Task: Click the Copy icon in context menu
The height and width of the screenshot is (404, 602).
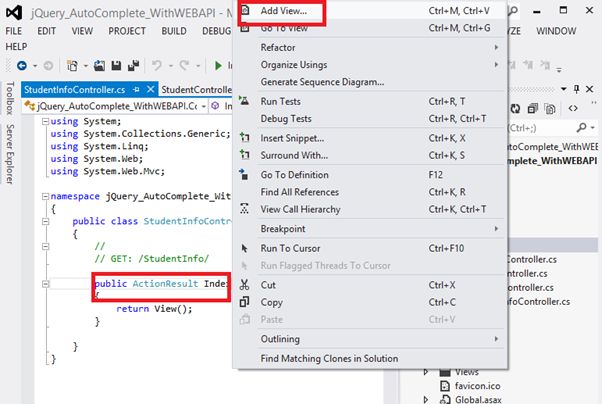Action: point(244,302)
